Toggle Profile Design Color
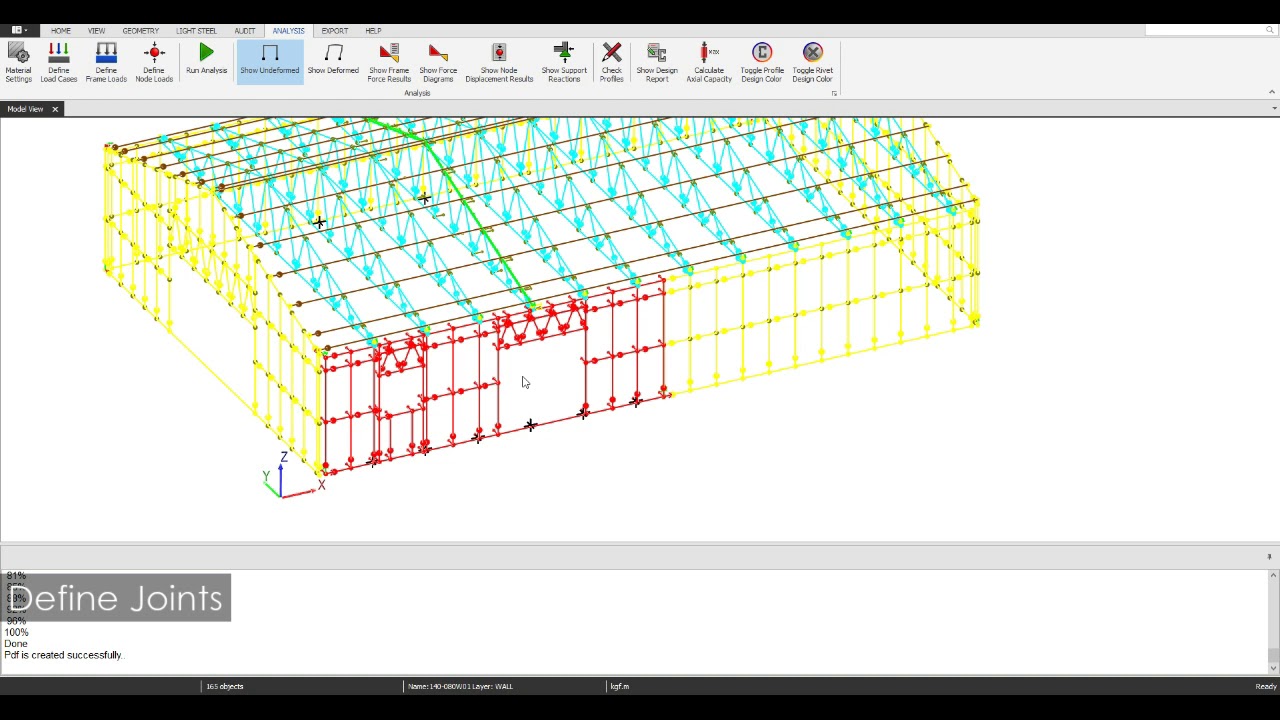Viewport: 1280px width, 720px height. 762,62
